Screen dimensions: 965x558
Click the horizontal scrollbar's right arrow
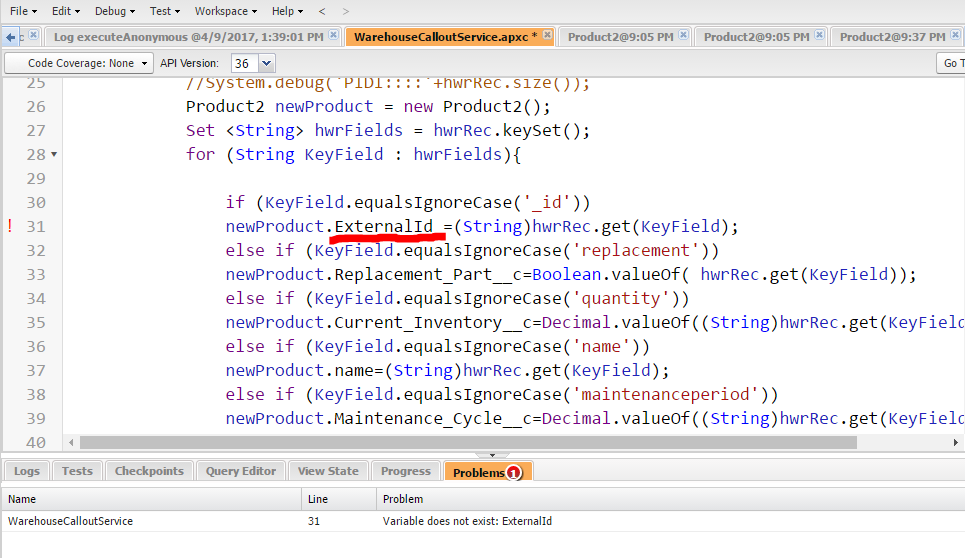click(956, 442)
